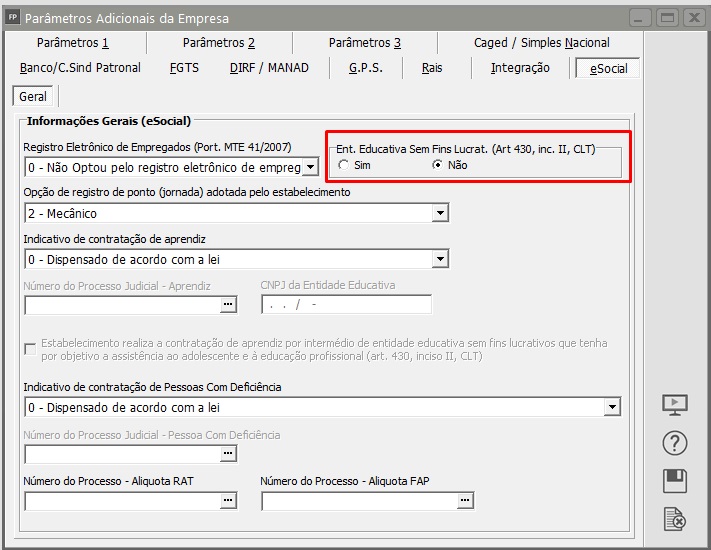Minimize the Parâmetros Adicionais da Empresa window

pos(640,18)
